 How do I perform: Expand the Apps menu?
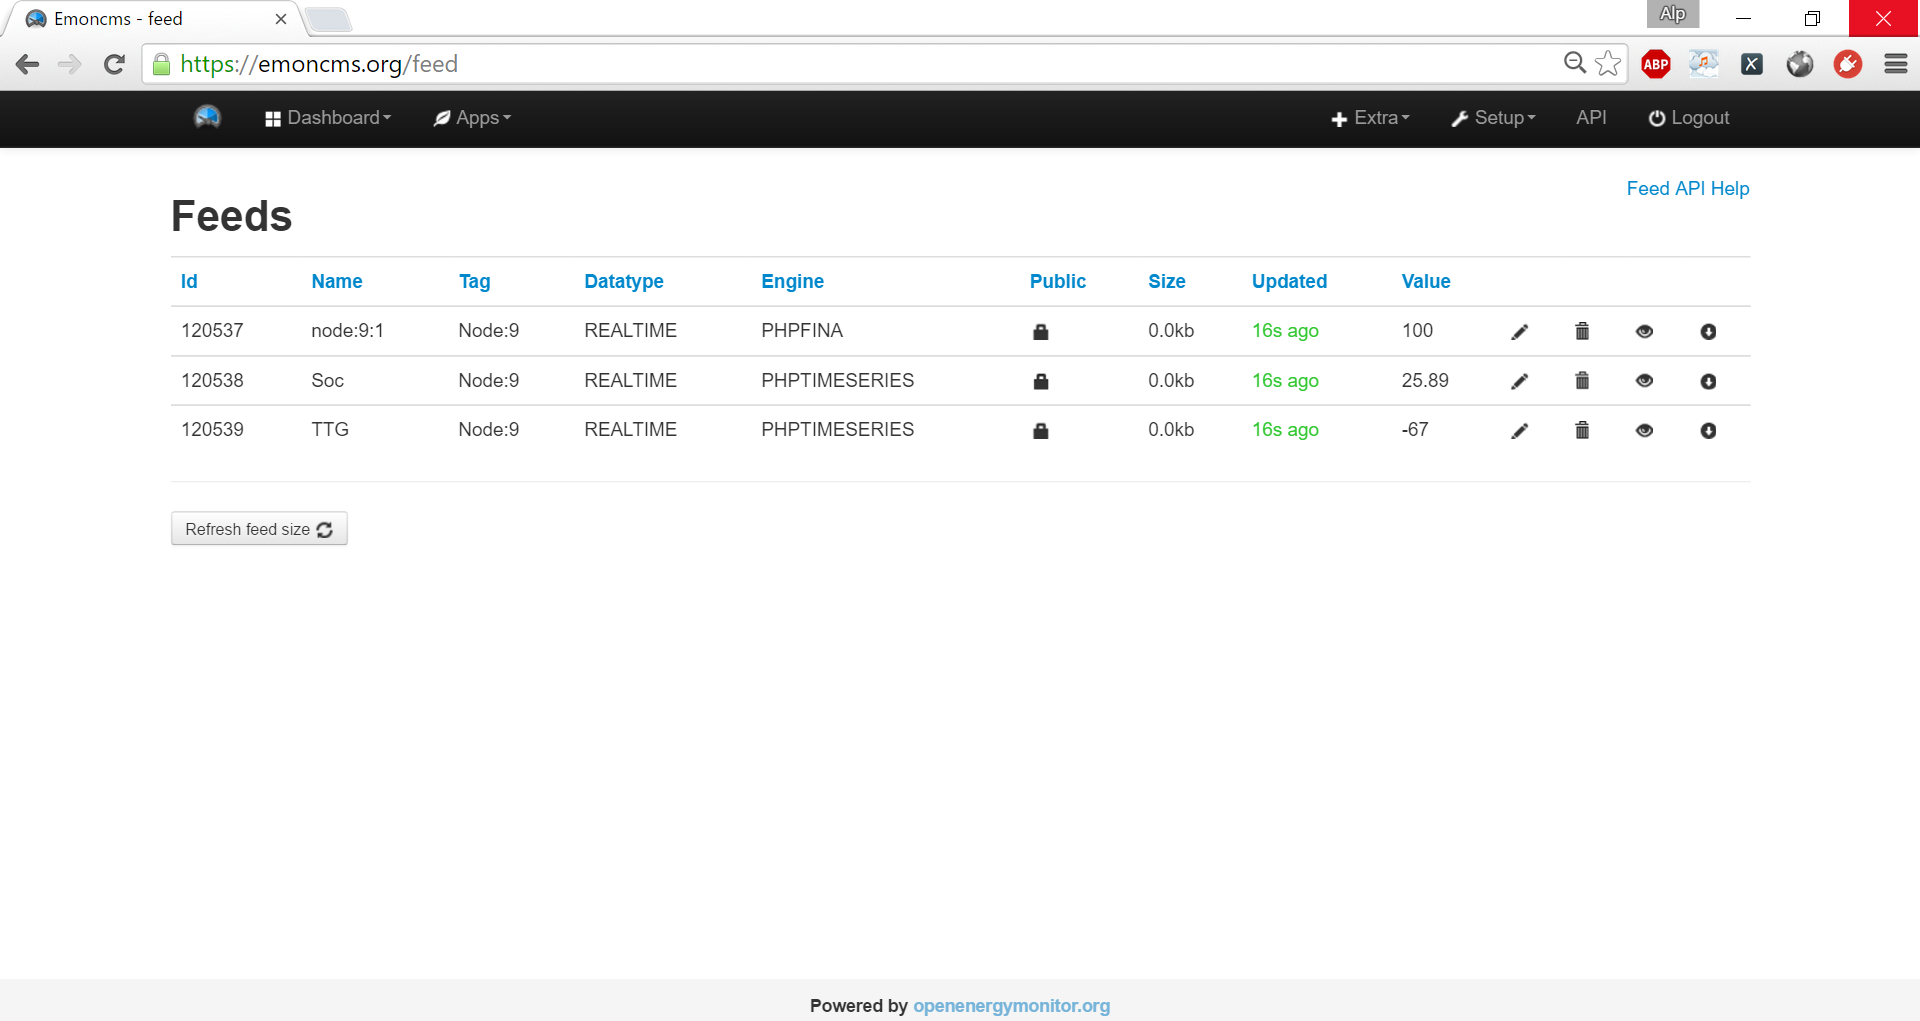point(471,117)
